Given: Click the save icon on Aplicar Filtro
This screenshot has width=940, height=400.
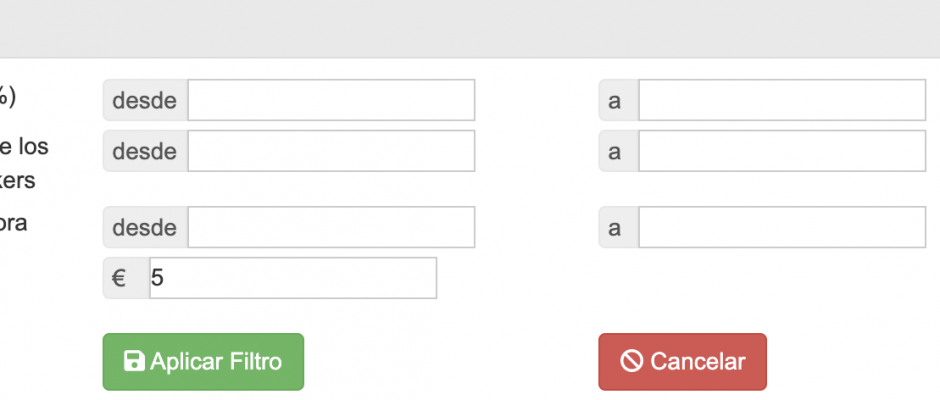Looking at the screenshot, I should [134, 362].
